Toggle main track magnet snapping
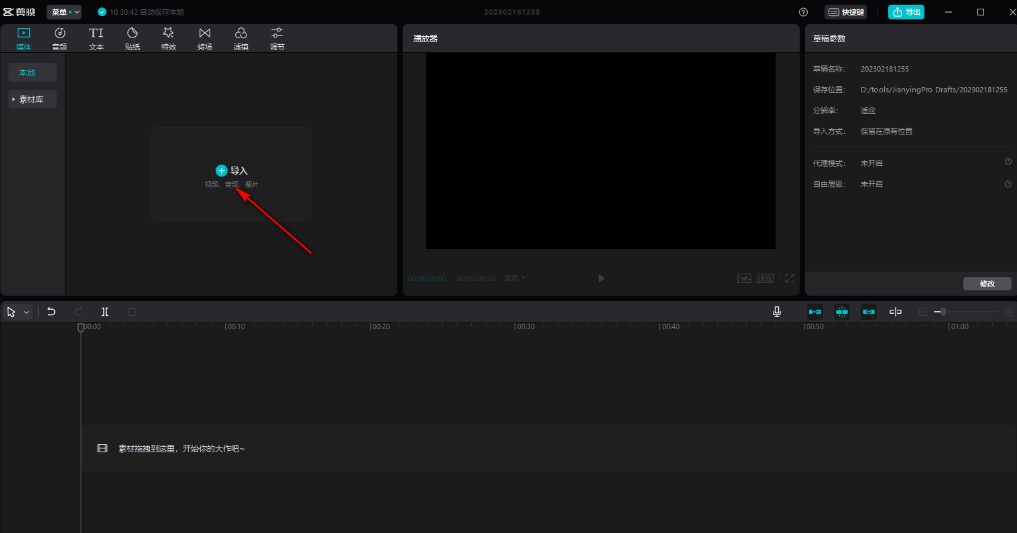Image resolution: width=1017 pixels, height=533 pixels. click(815, 312)
